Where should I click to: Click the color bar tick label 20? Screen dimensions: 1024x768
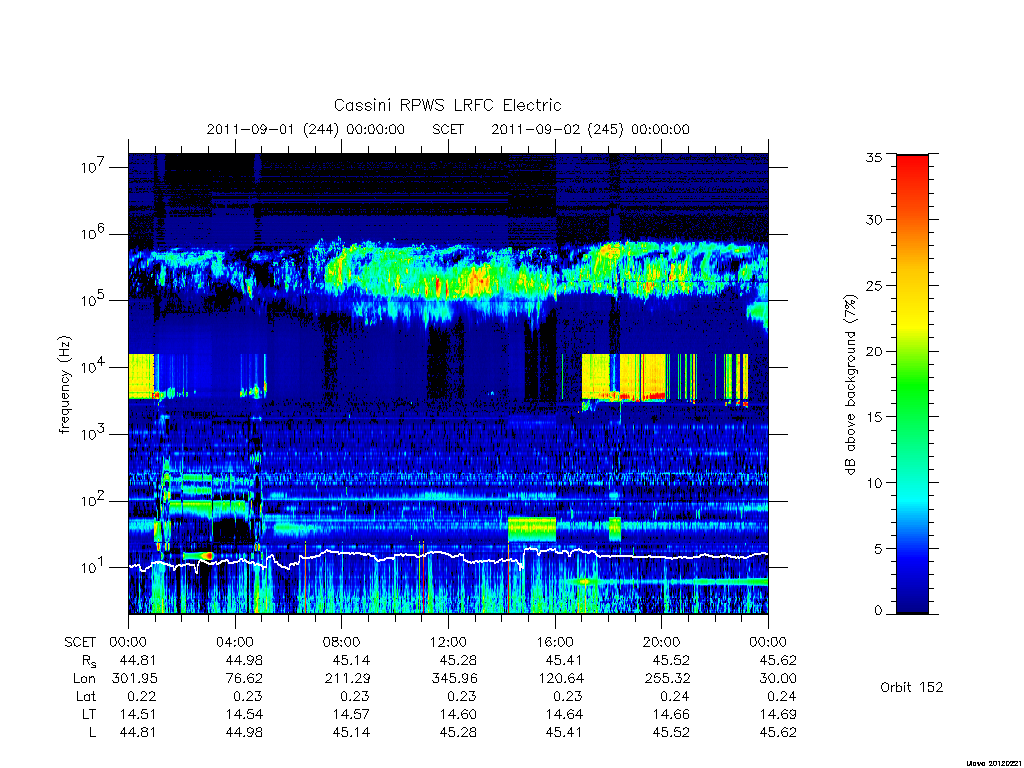click(x=874, y=351)
